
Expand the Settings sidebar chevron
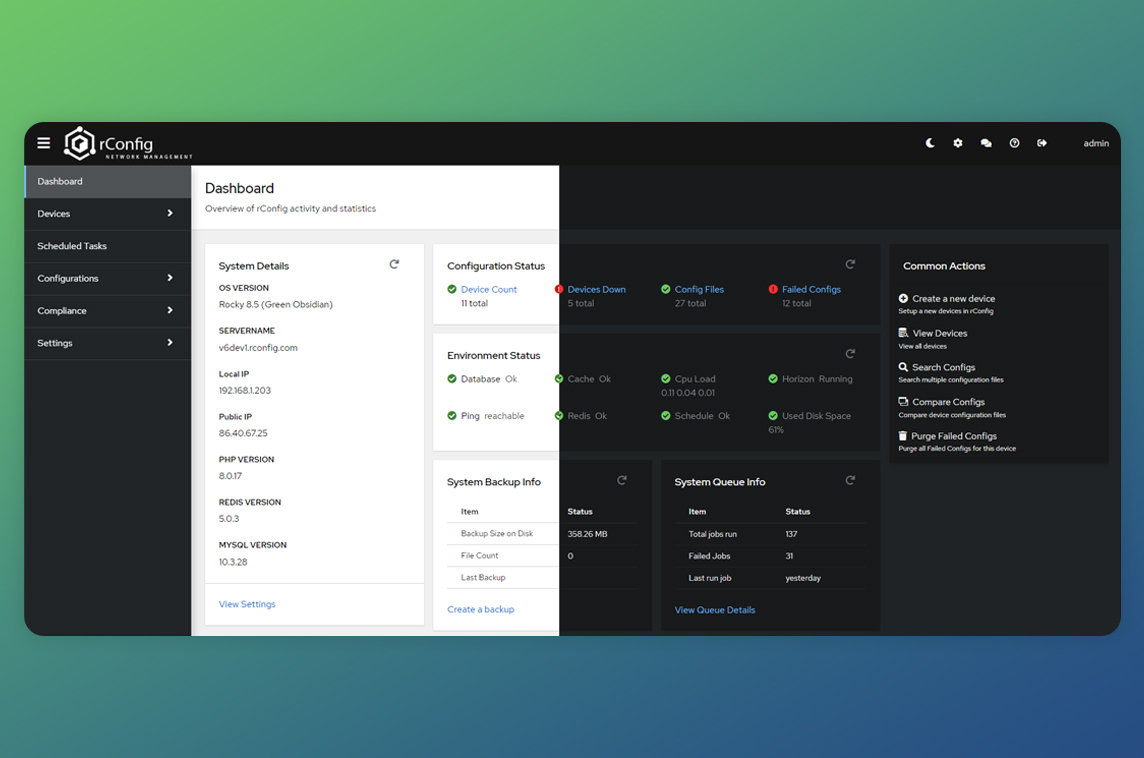coord(170,342)
